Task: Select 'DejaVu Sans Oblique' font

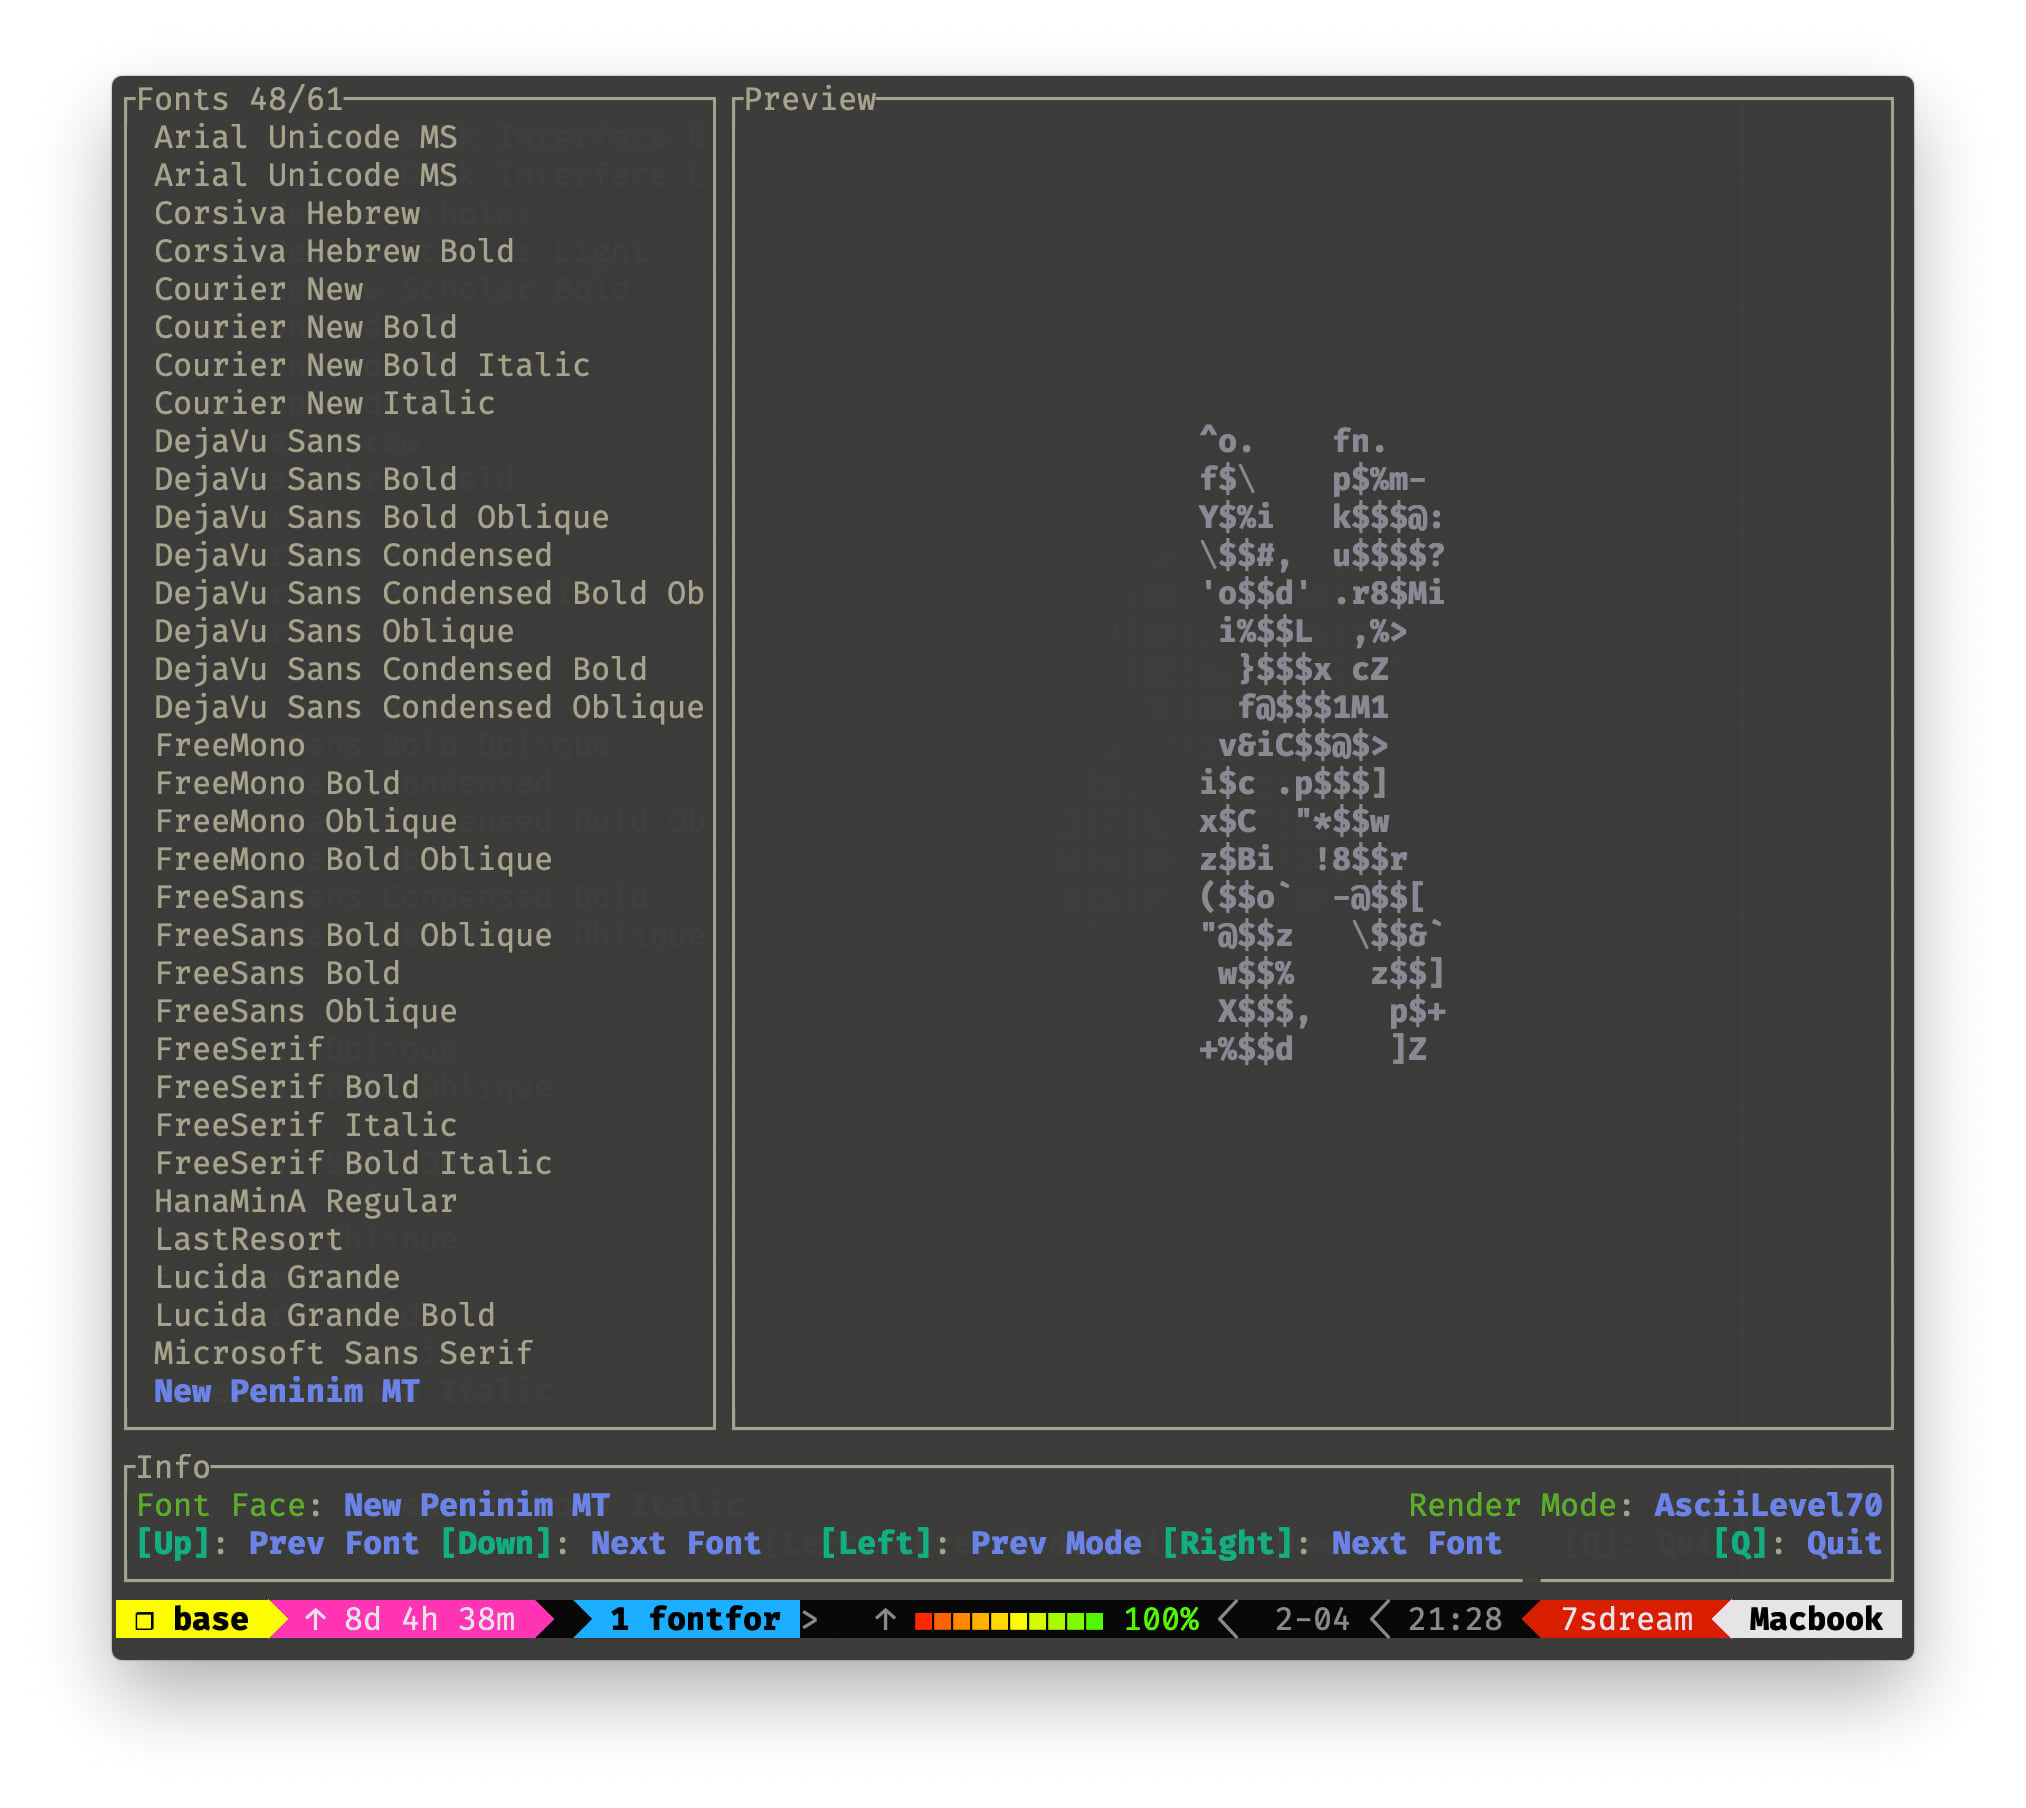Action: pos(334,631)
